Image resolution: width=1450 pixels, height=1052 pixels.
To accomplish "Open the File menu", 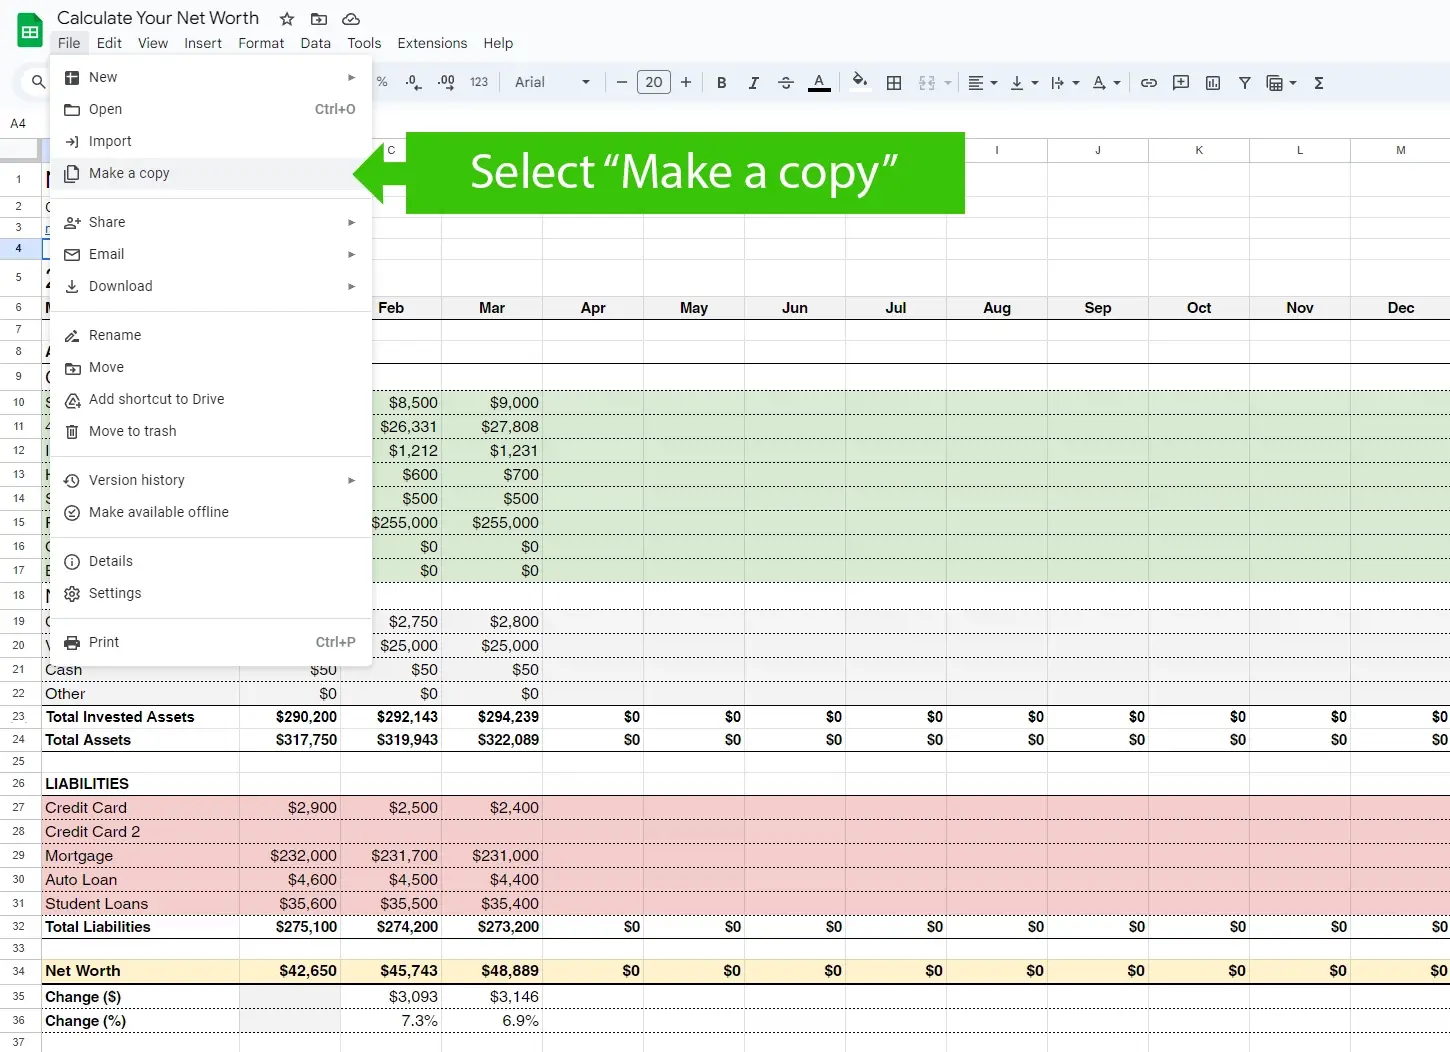I will click(69, 43).
